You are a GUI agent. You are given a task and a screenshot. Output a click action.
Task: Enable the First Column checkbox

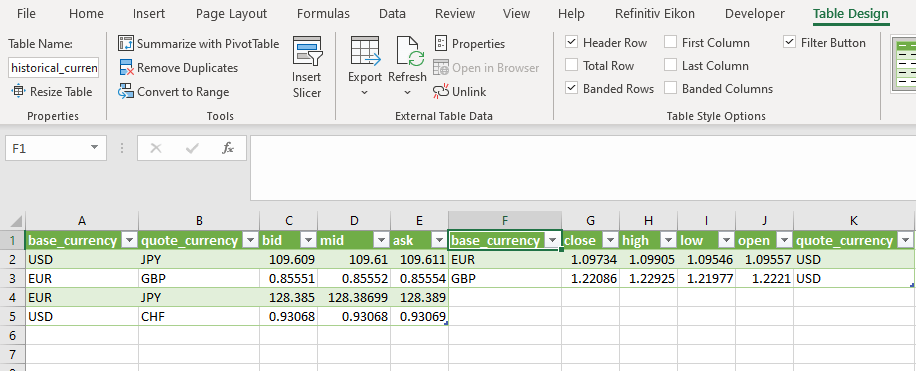coord(671,43)
